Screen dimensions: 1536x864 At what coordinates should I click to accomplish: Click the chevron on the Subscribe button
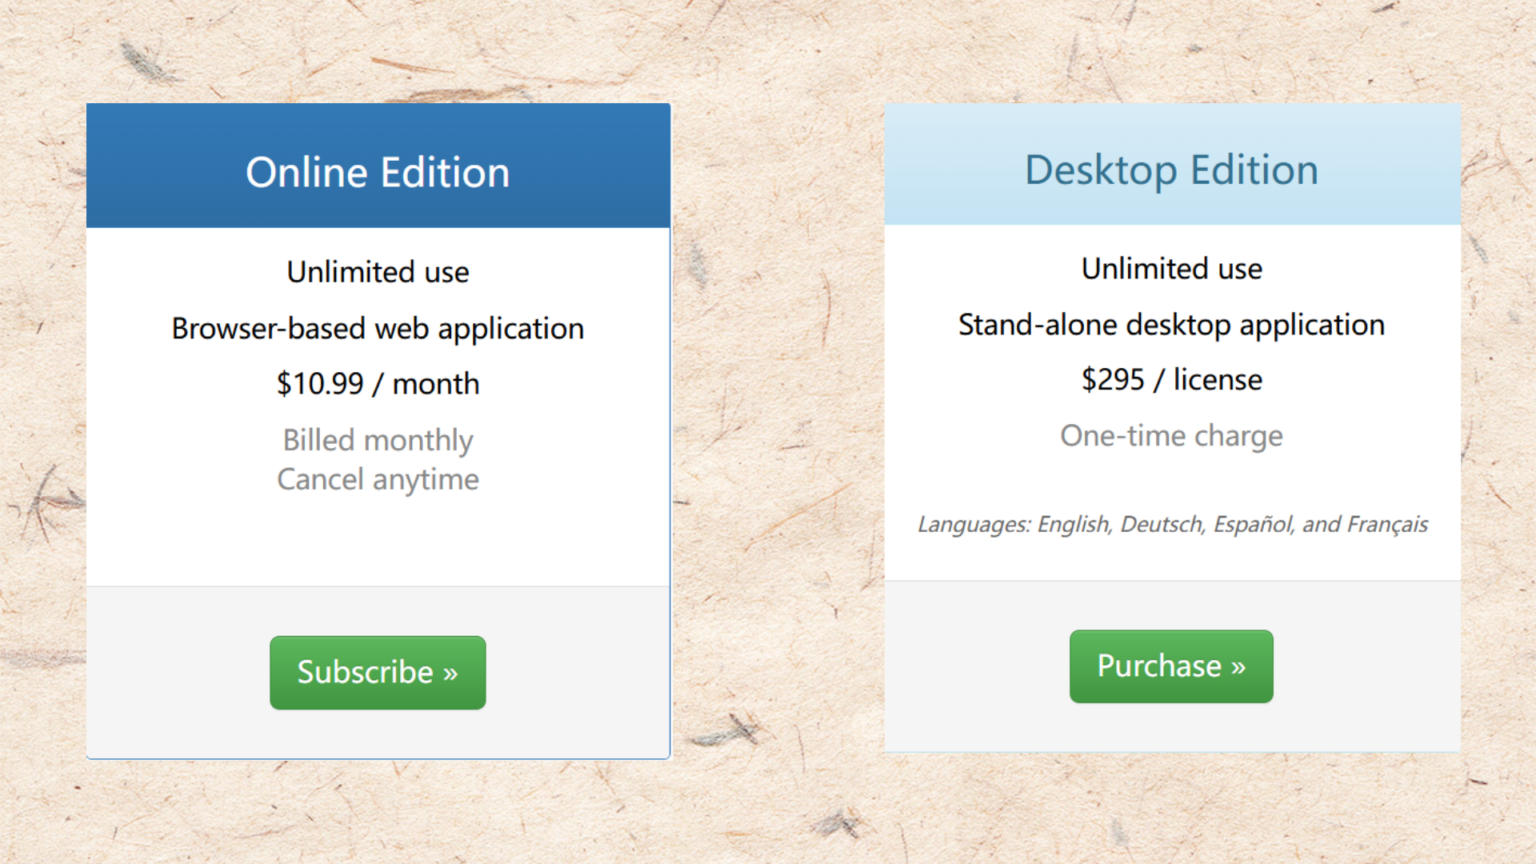click(x=448, y=672)
